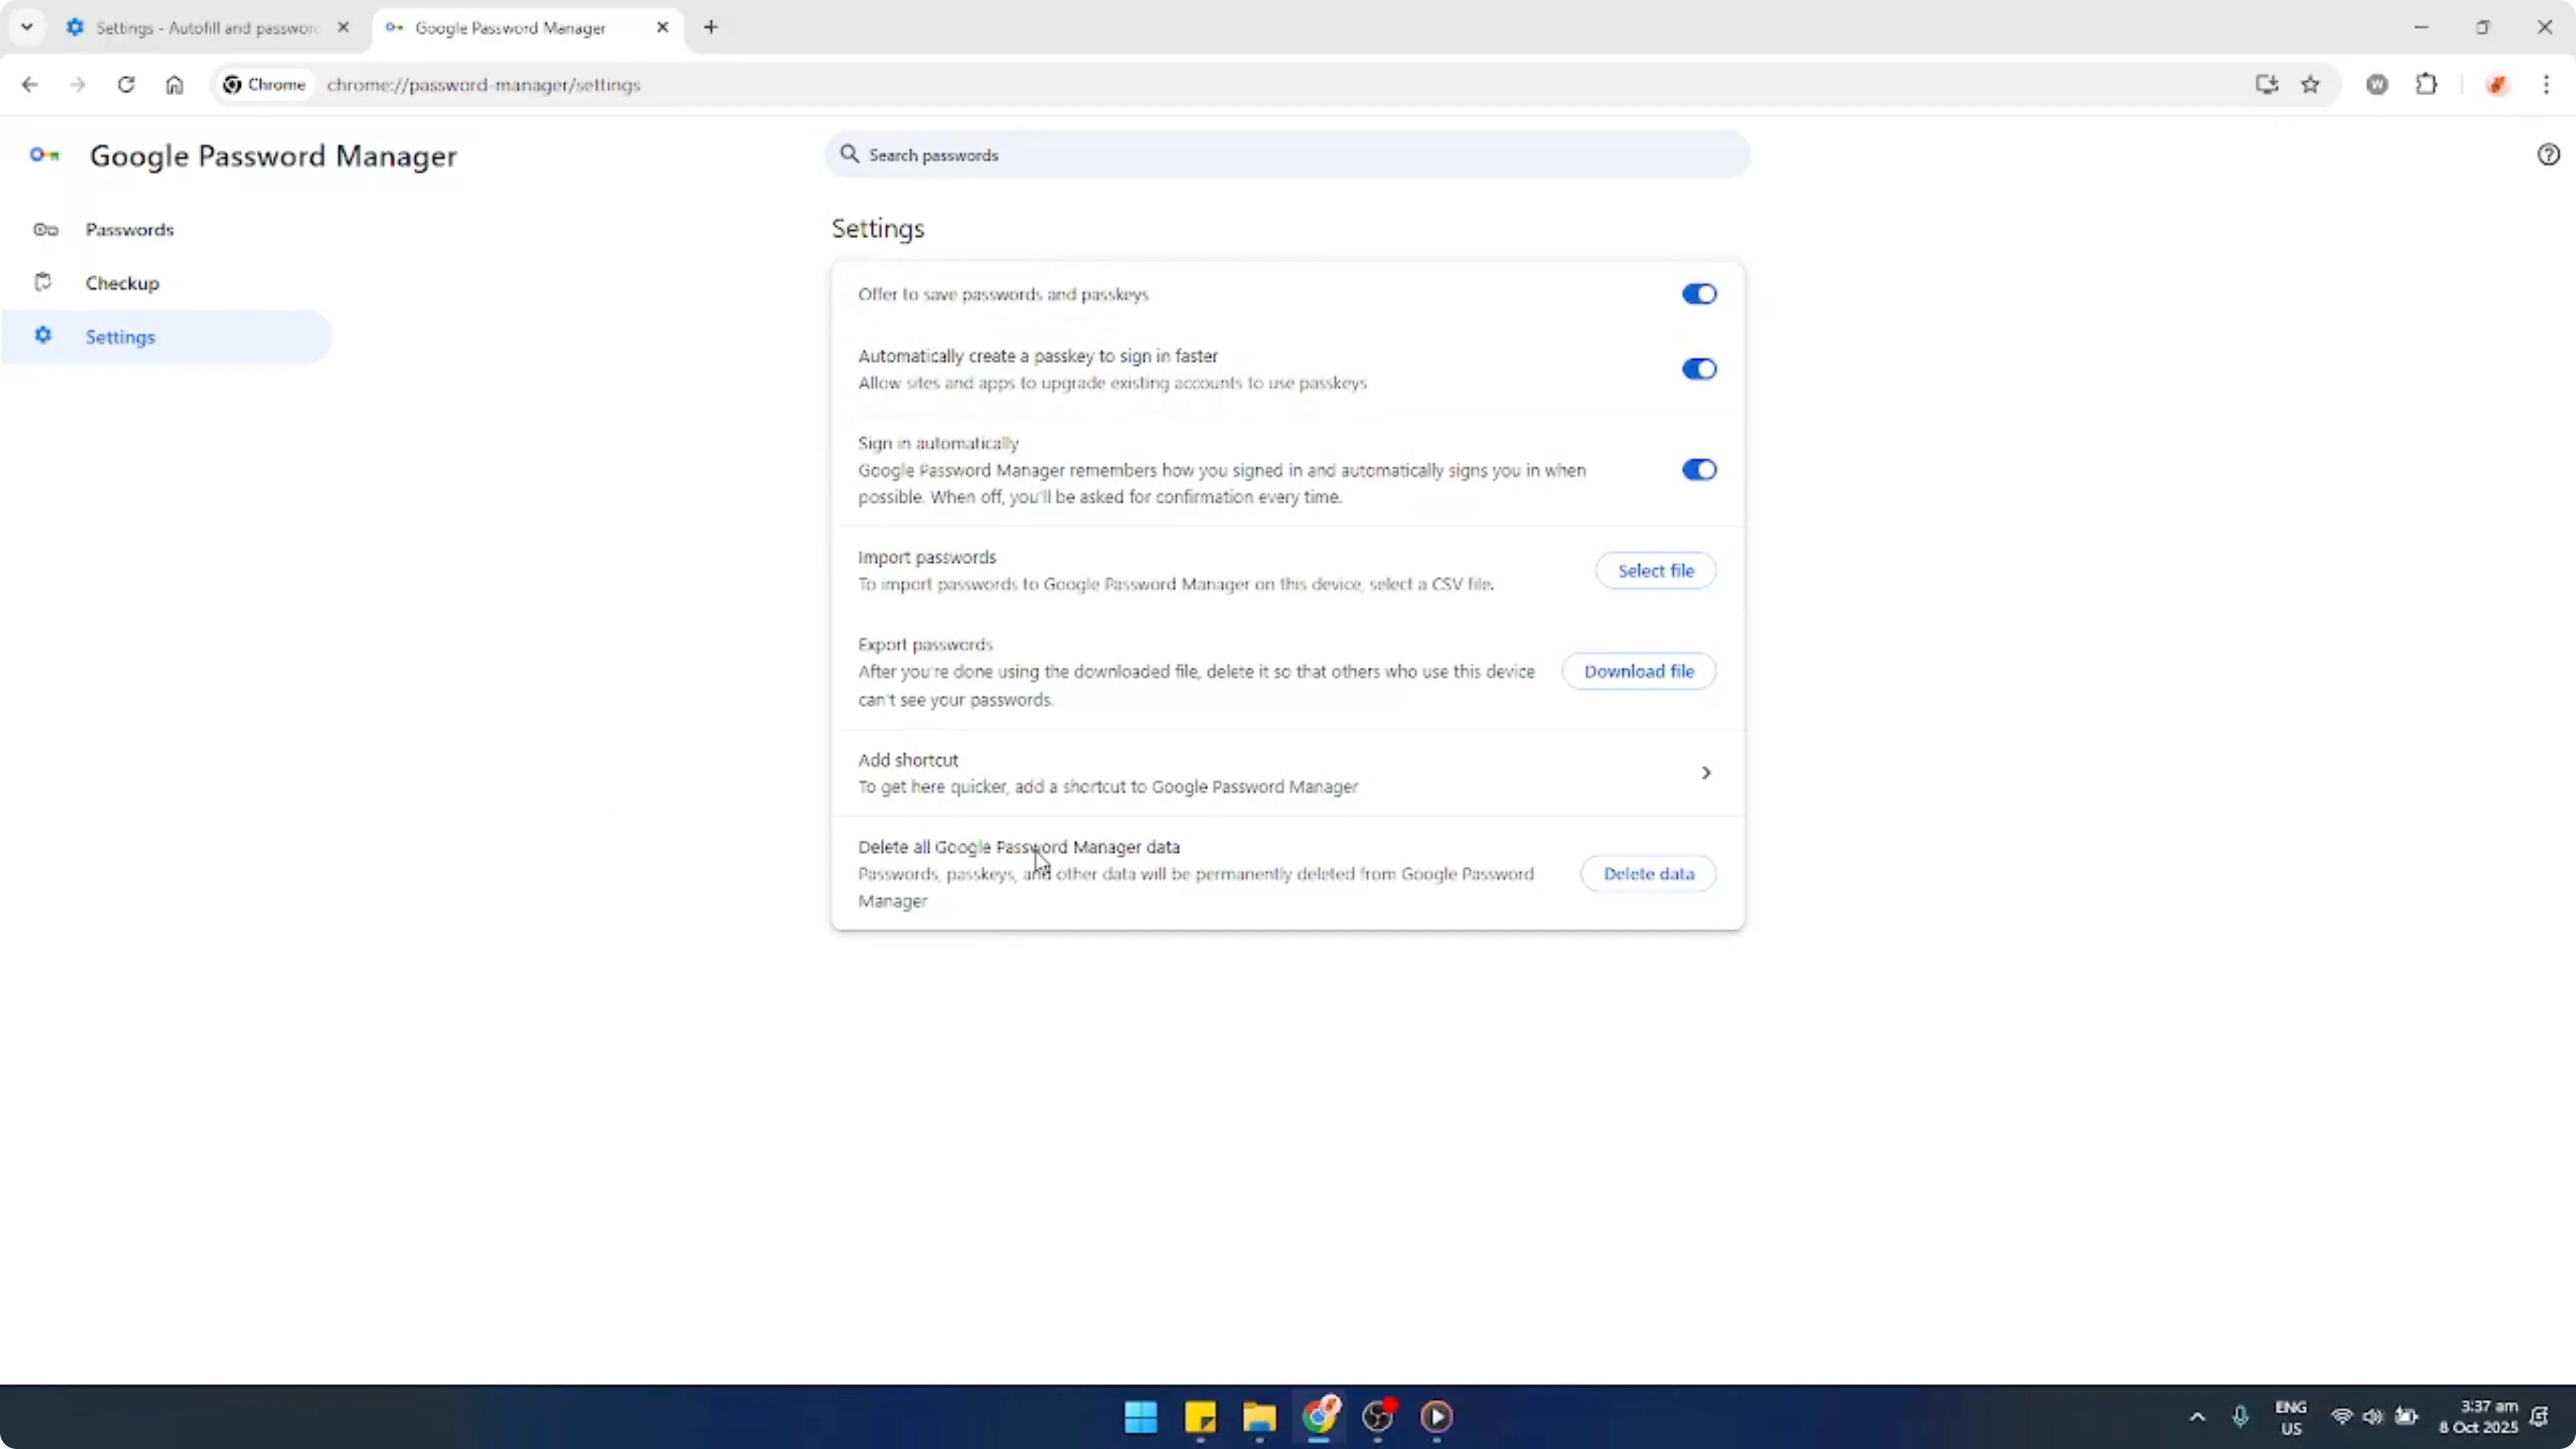
Task: Switch to Google Password Manager tab
Action: click(510, 28)
